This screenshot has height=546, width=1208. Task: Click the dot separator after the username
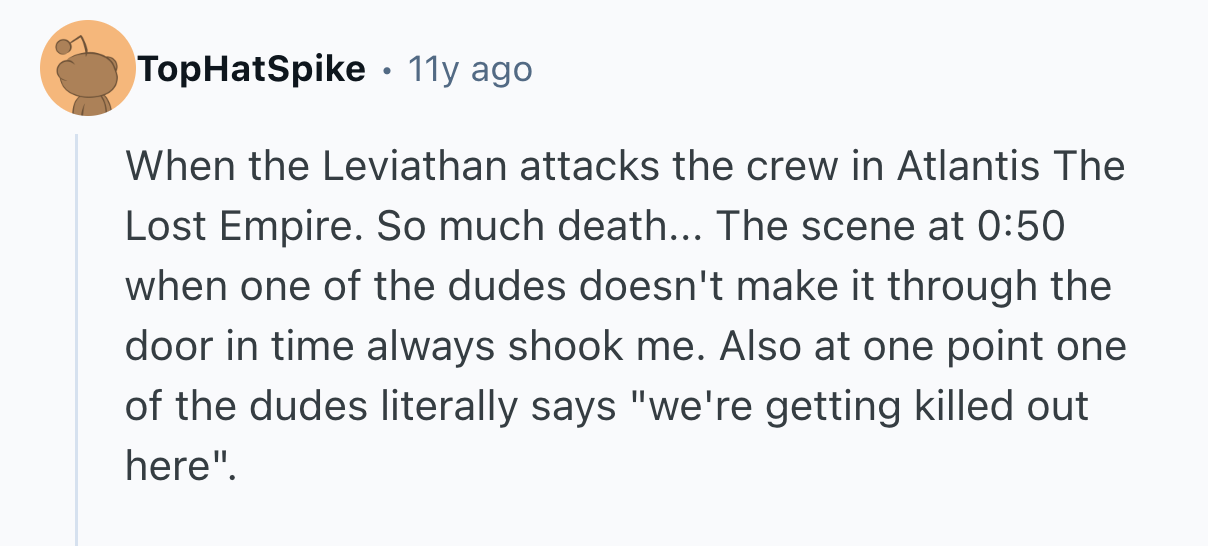[x=385, y=70]
